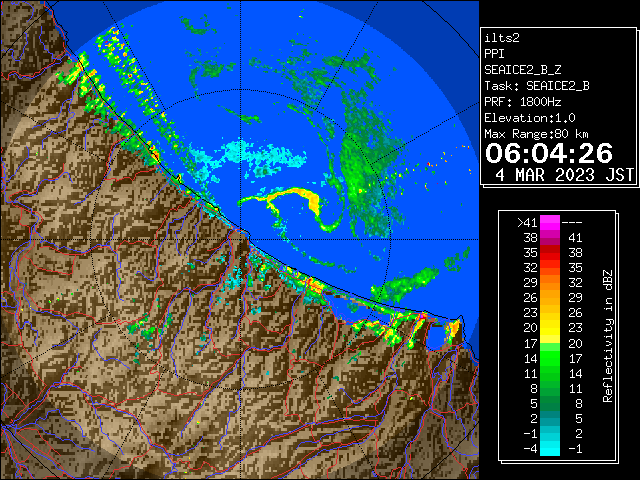Screen dimensions: 640x480
Task: Click the "PRF: 1800Hz" value
Action: click(x=522, y=102)
